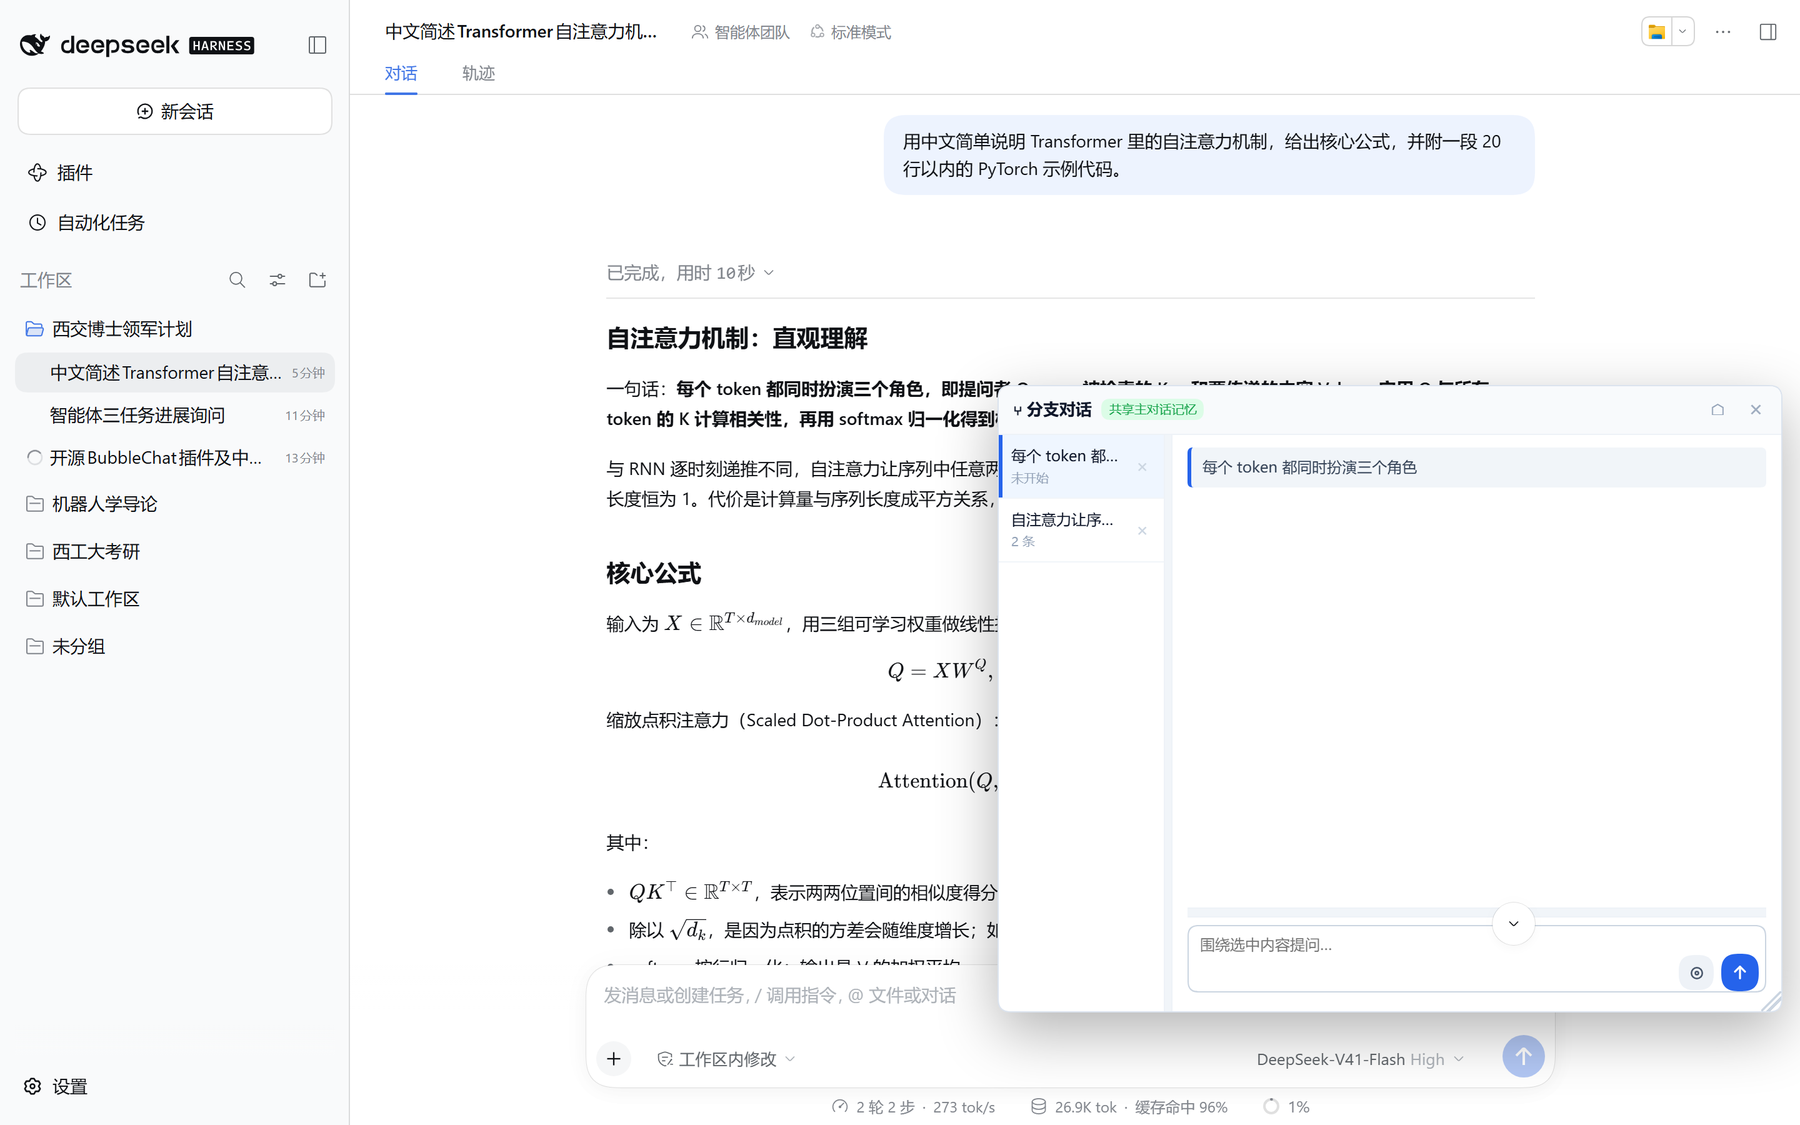Open workspace filter settings icon
The image size is (1800, 1125).
(x=277, y=280)
